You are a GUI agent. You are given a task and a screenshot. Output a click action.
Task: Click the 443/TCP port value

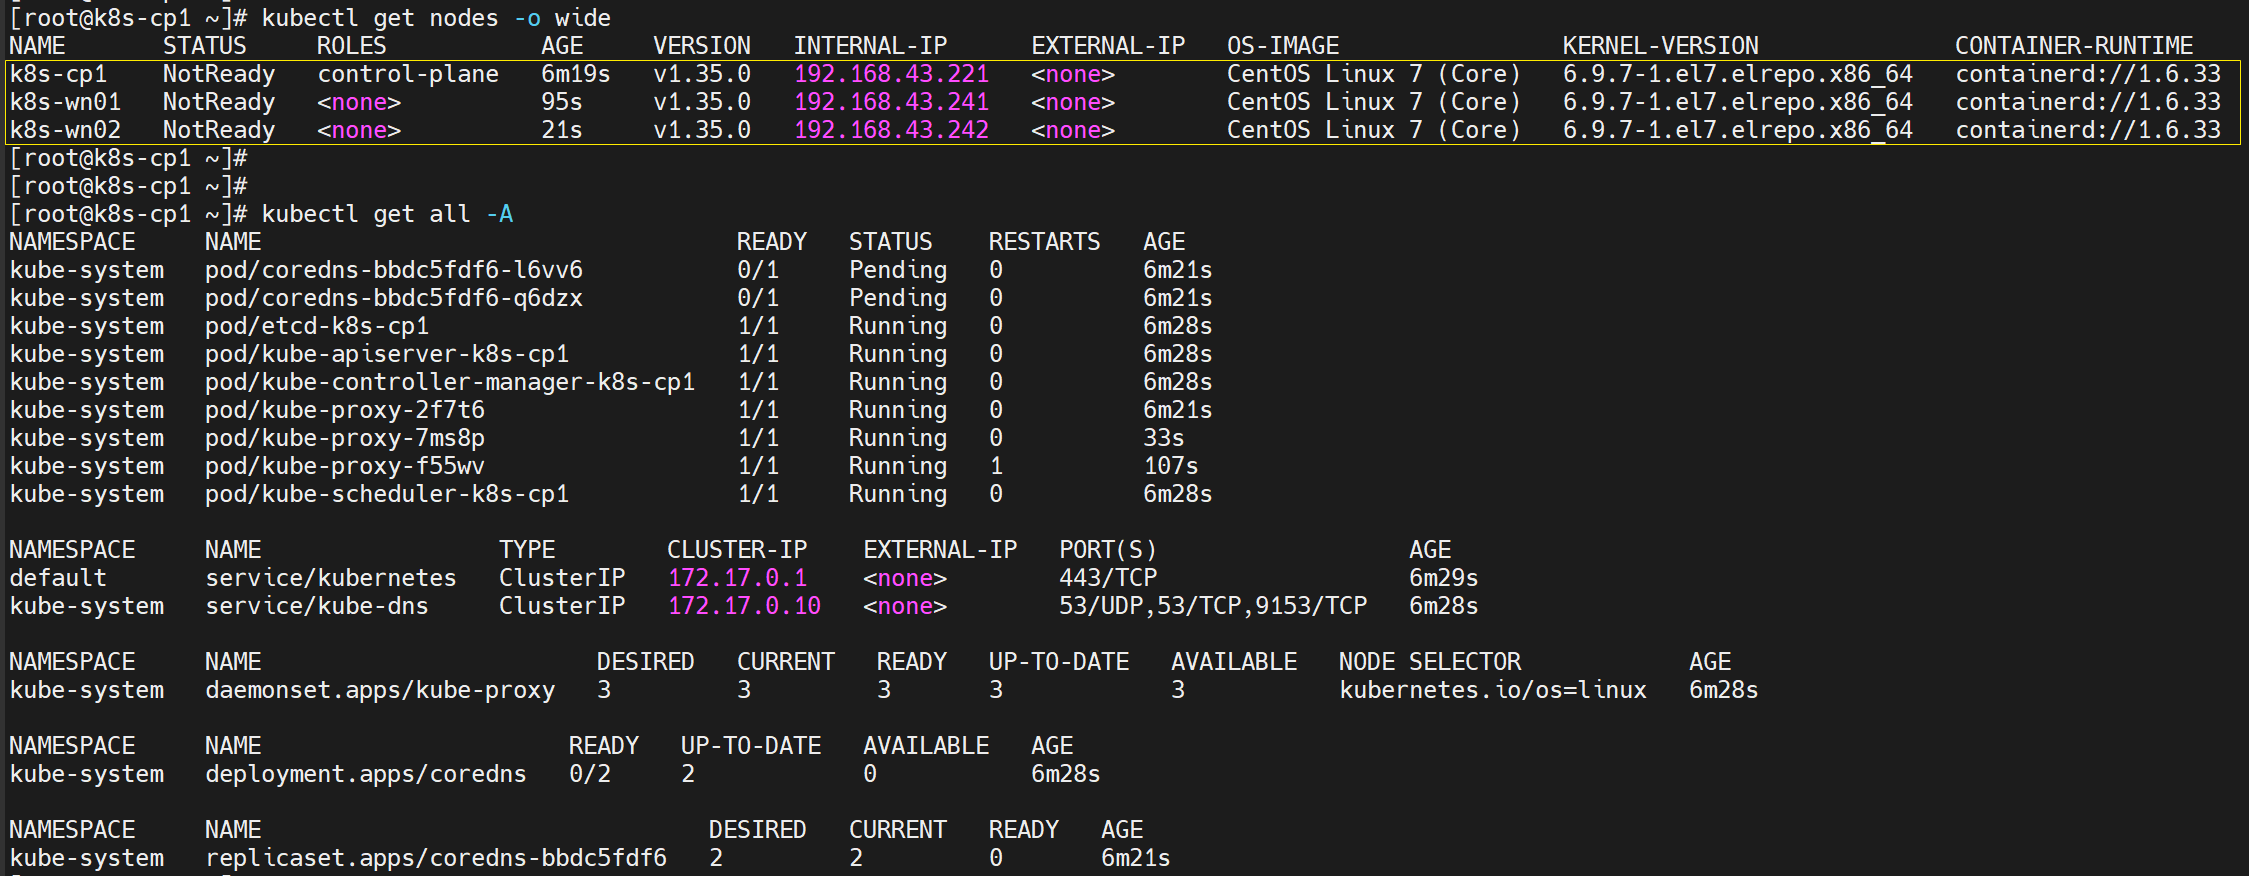(1108, 578)
